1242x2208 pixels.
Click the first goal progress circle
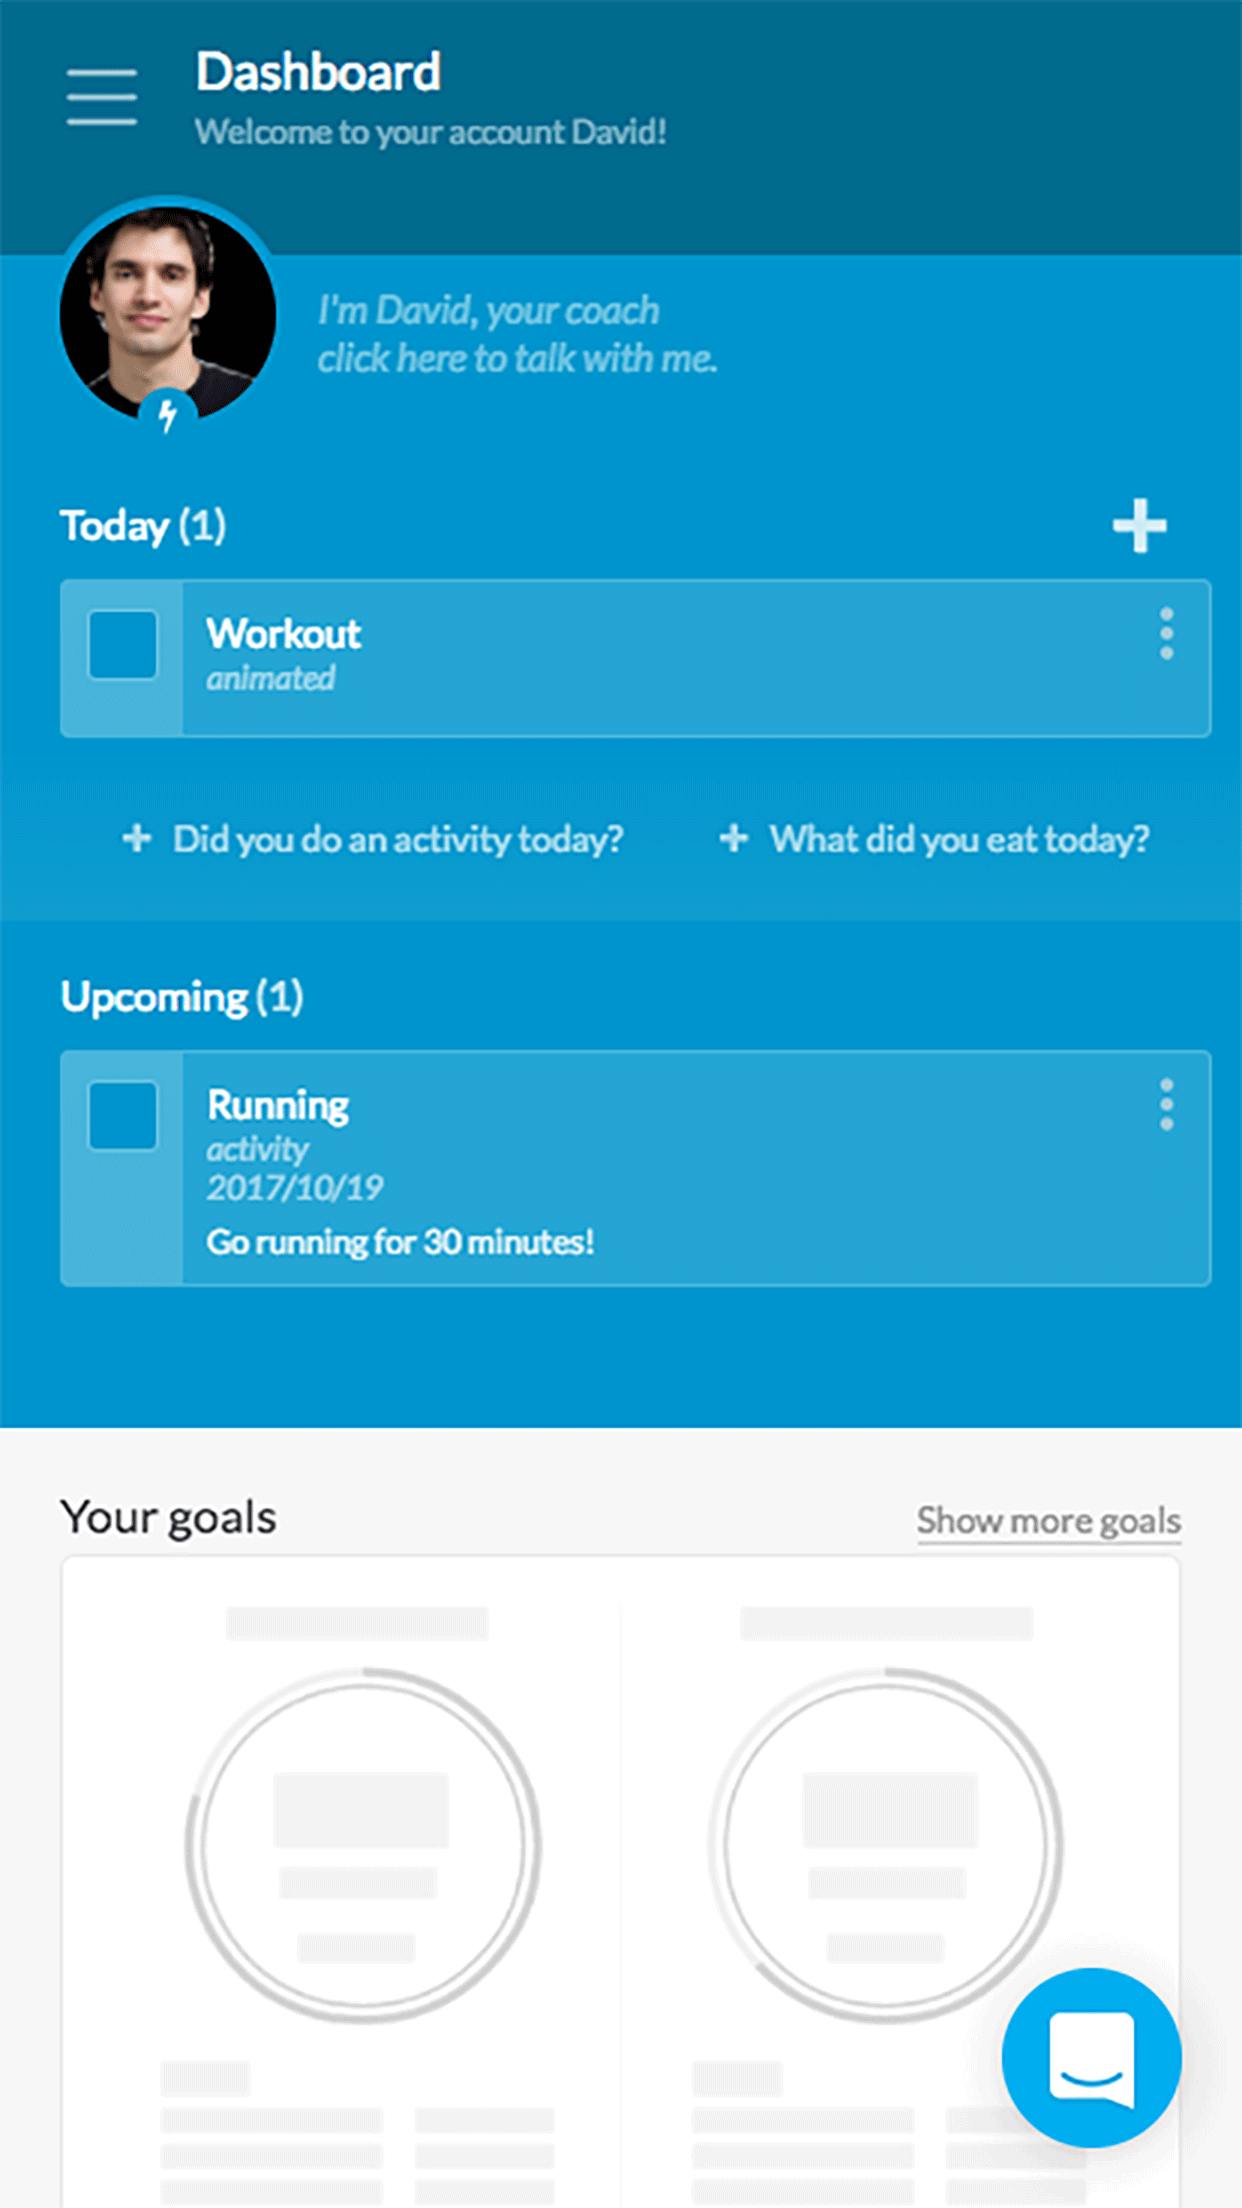coord(362,1845)
